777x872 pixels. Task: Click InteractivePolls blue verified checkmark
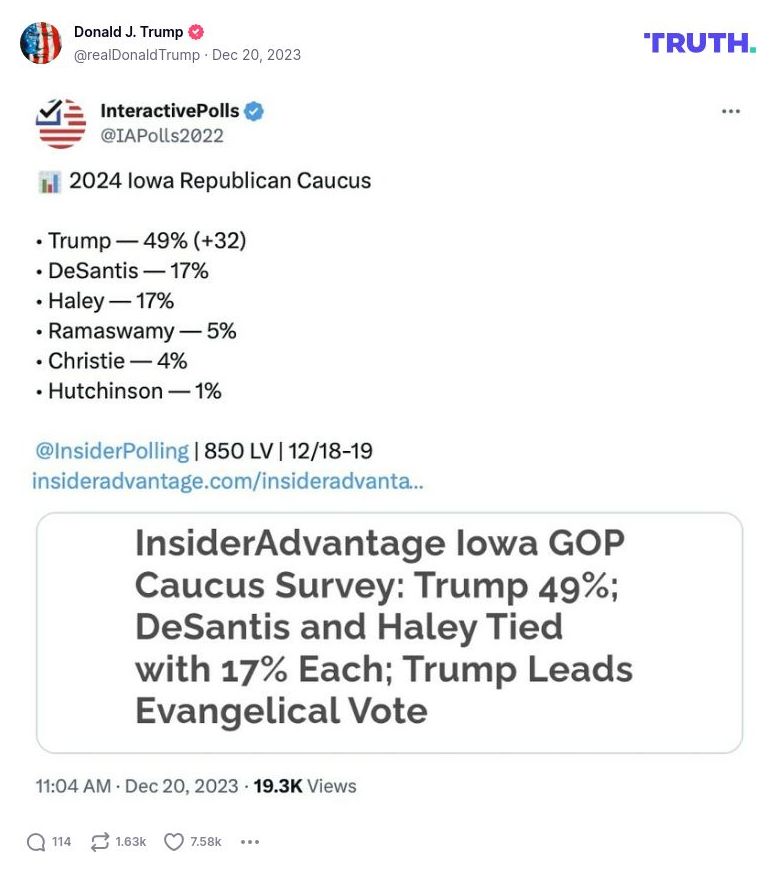(x=254, y=111)
